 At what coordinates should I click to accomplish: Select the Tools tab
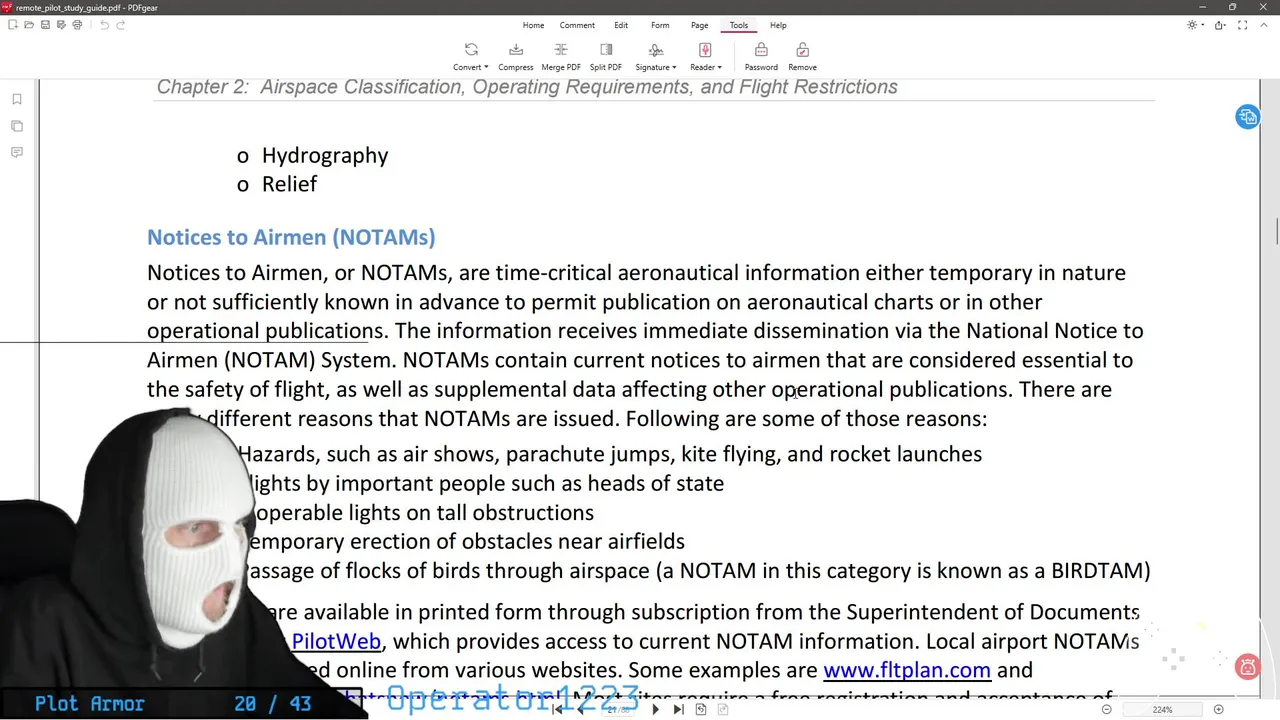pos(738,25)
